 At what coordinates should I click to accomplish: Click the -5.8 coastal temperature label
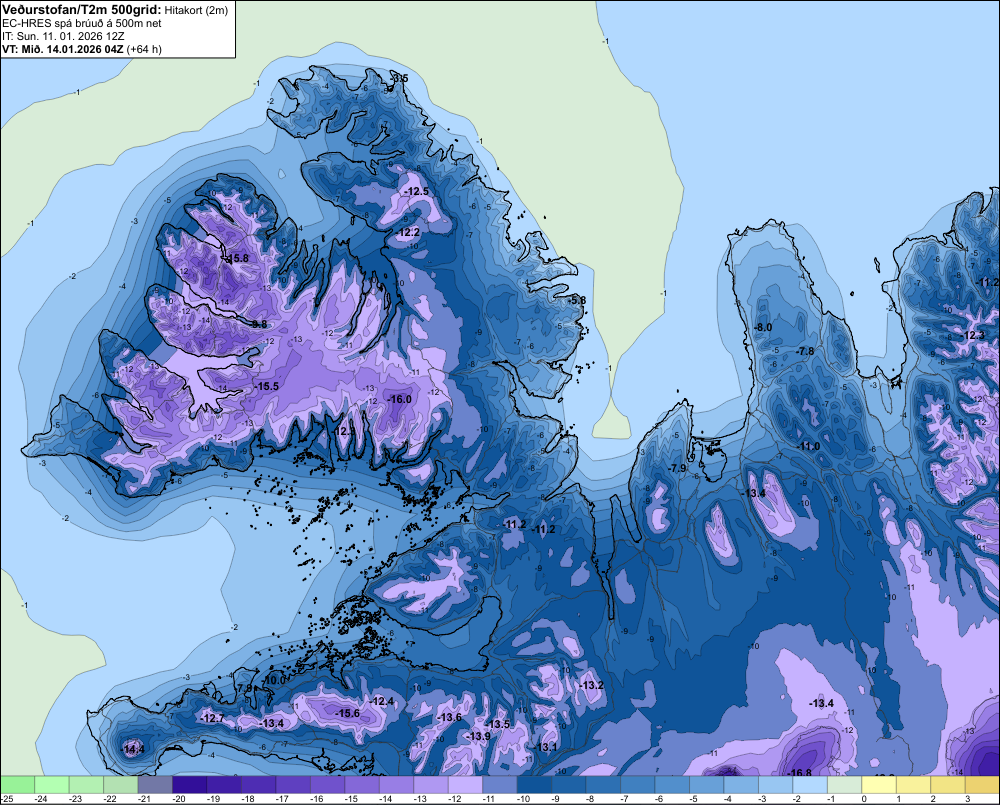(576, 300)
